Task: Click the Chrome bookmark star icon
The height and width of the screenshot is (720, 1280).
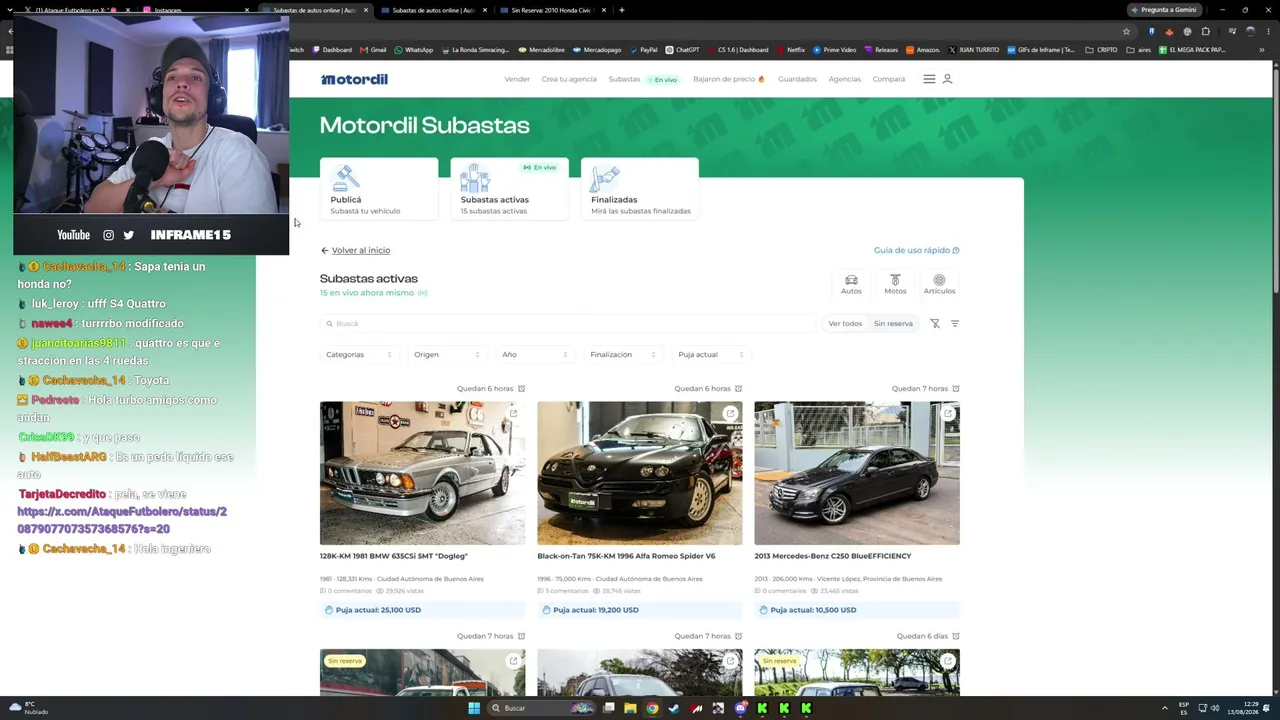Action: point(1126,31)
